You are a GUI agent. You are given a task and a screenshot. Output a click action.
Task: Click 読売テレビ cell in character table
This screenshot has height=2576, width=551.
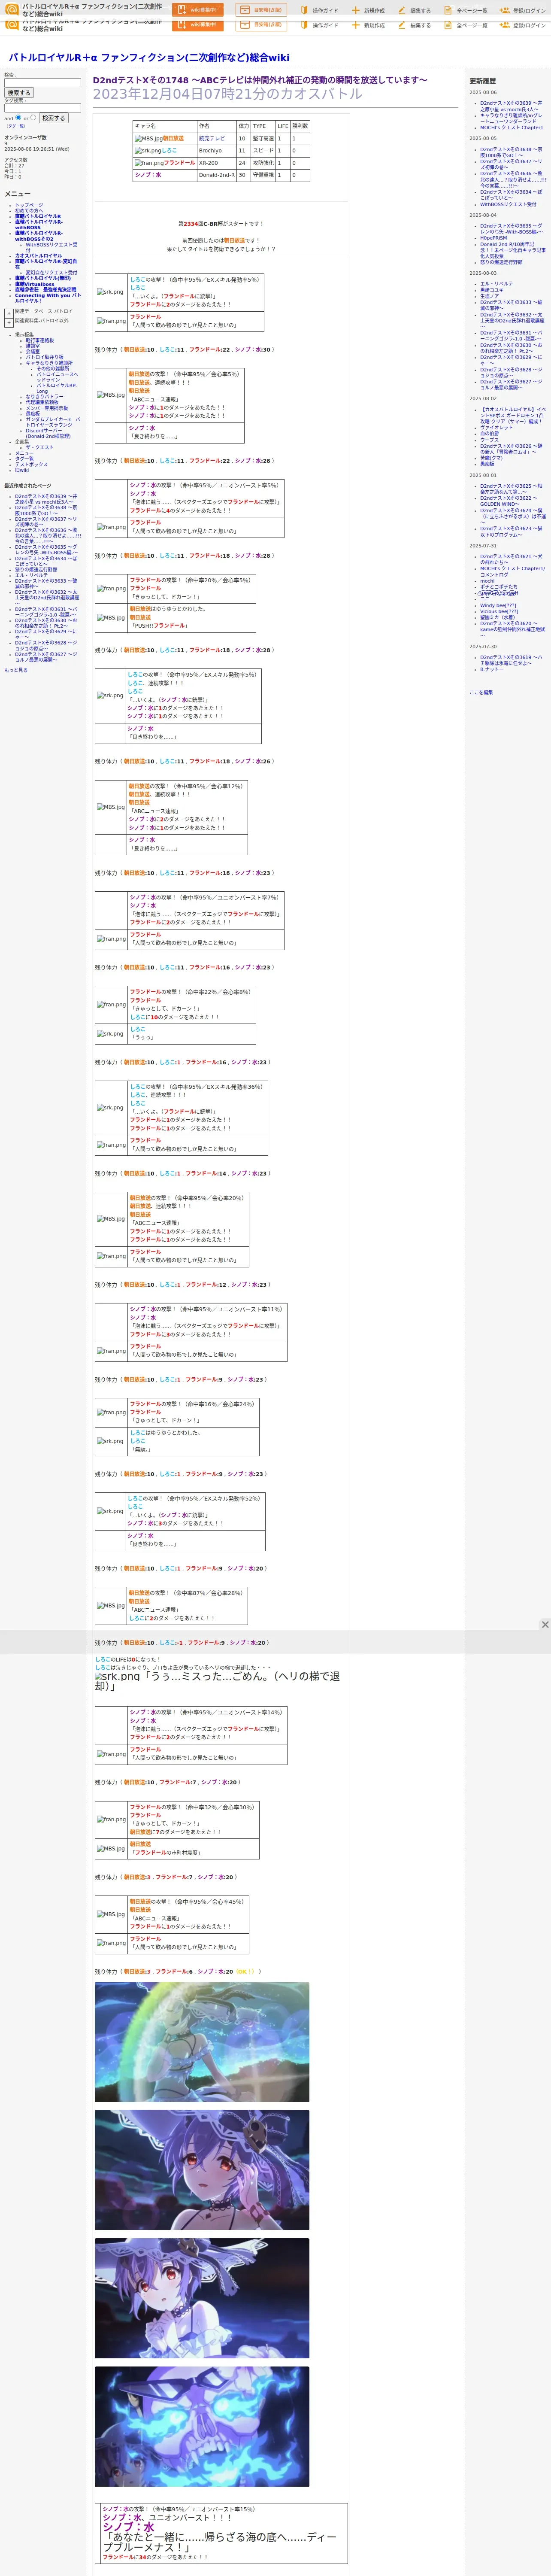[211, 139]
